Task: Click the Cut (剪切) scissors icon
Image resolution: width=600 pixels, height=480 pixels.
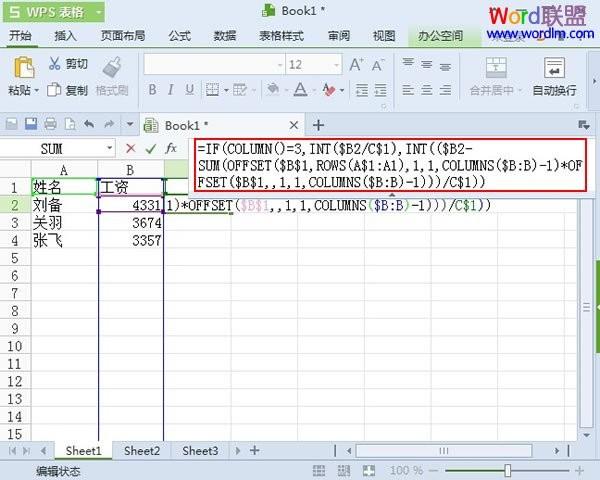Action: pos(54,64)
